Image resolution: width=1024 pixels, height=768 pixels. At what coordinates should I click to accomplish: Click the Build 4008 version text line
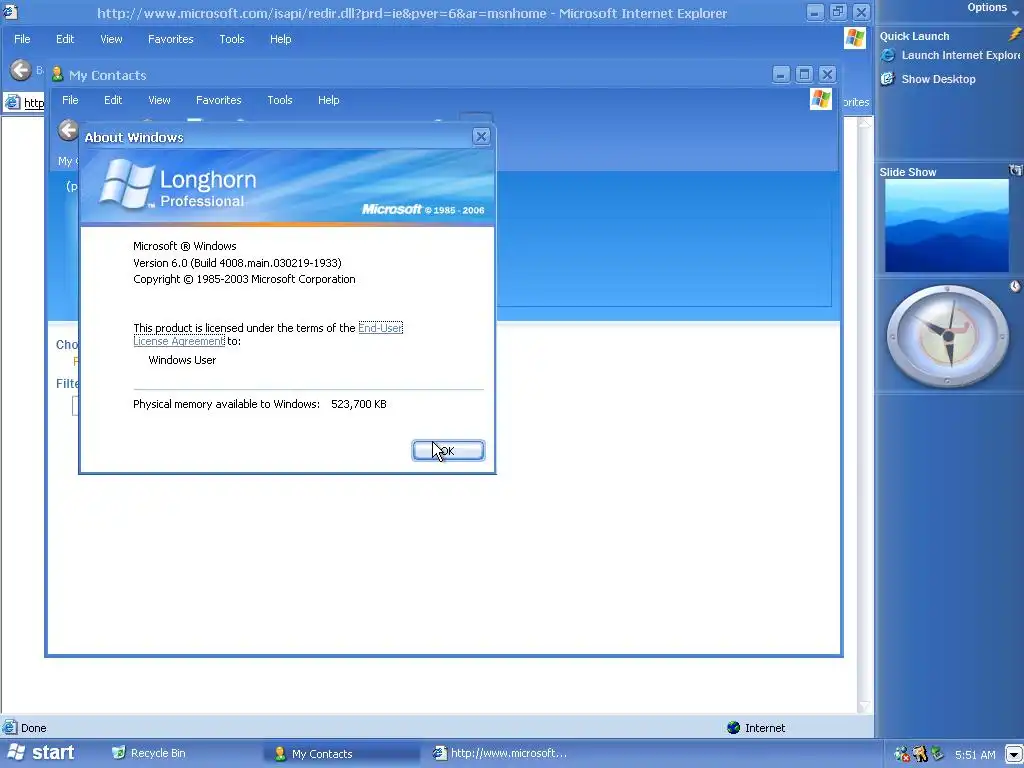click(237, 263)
